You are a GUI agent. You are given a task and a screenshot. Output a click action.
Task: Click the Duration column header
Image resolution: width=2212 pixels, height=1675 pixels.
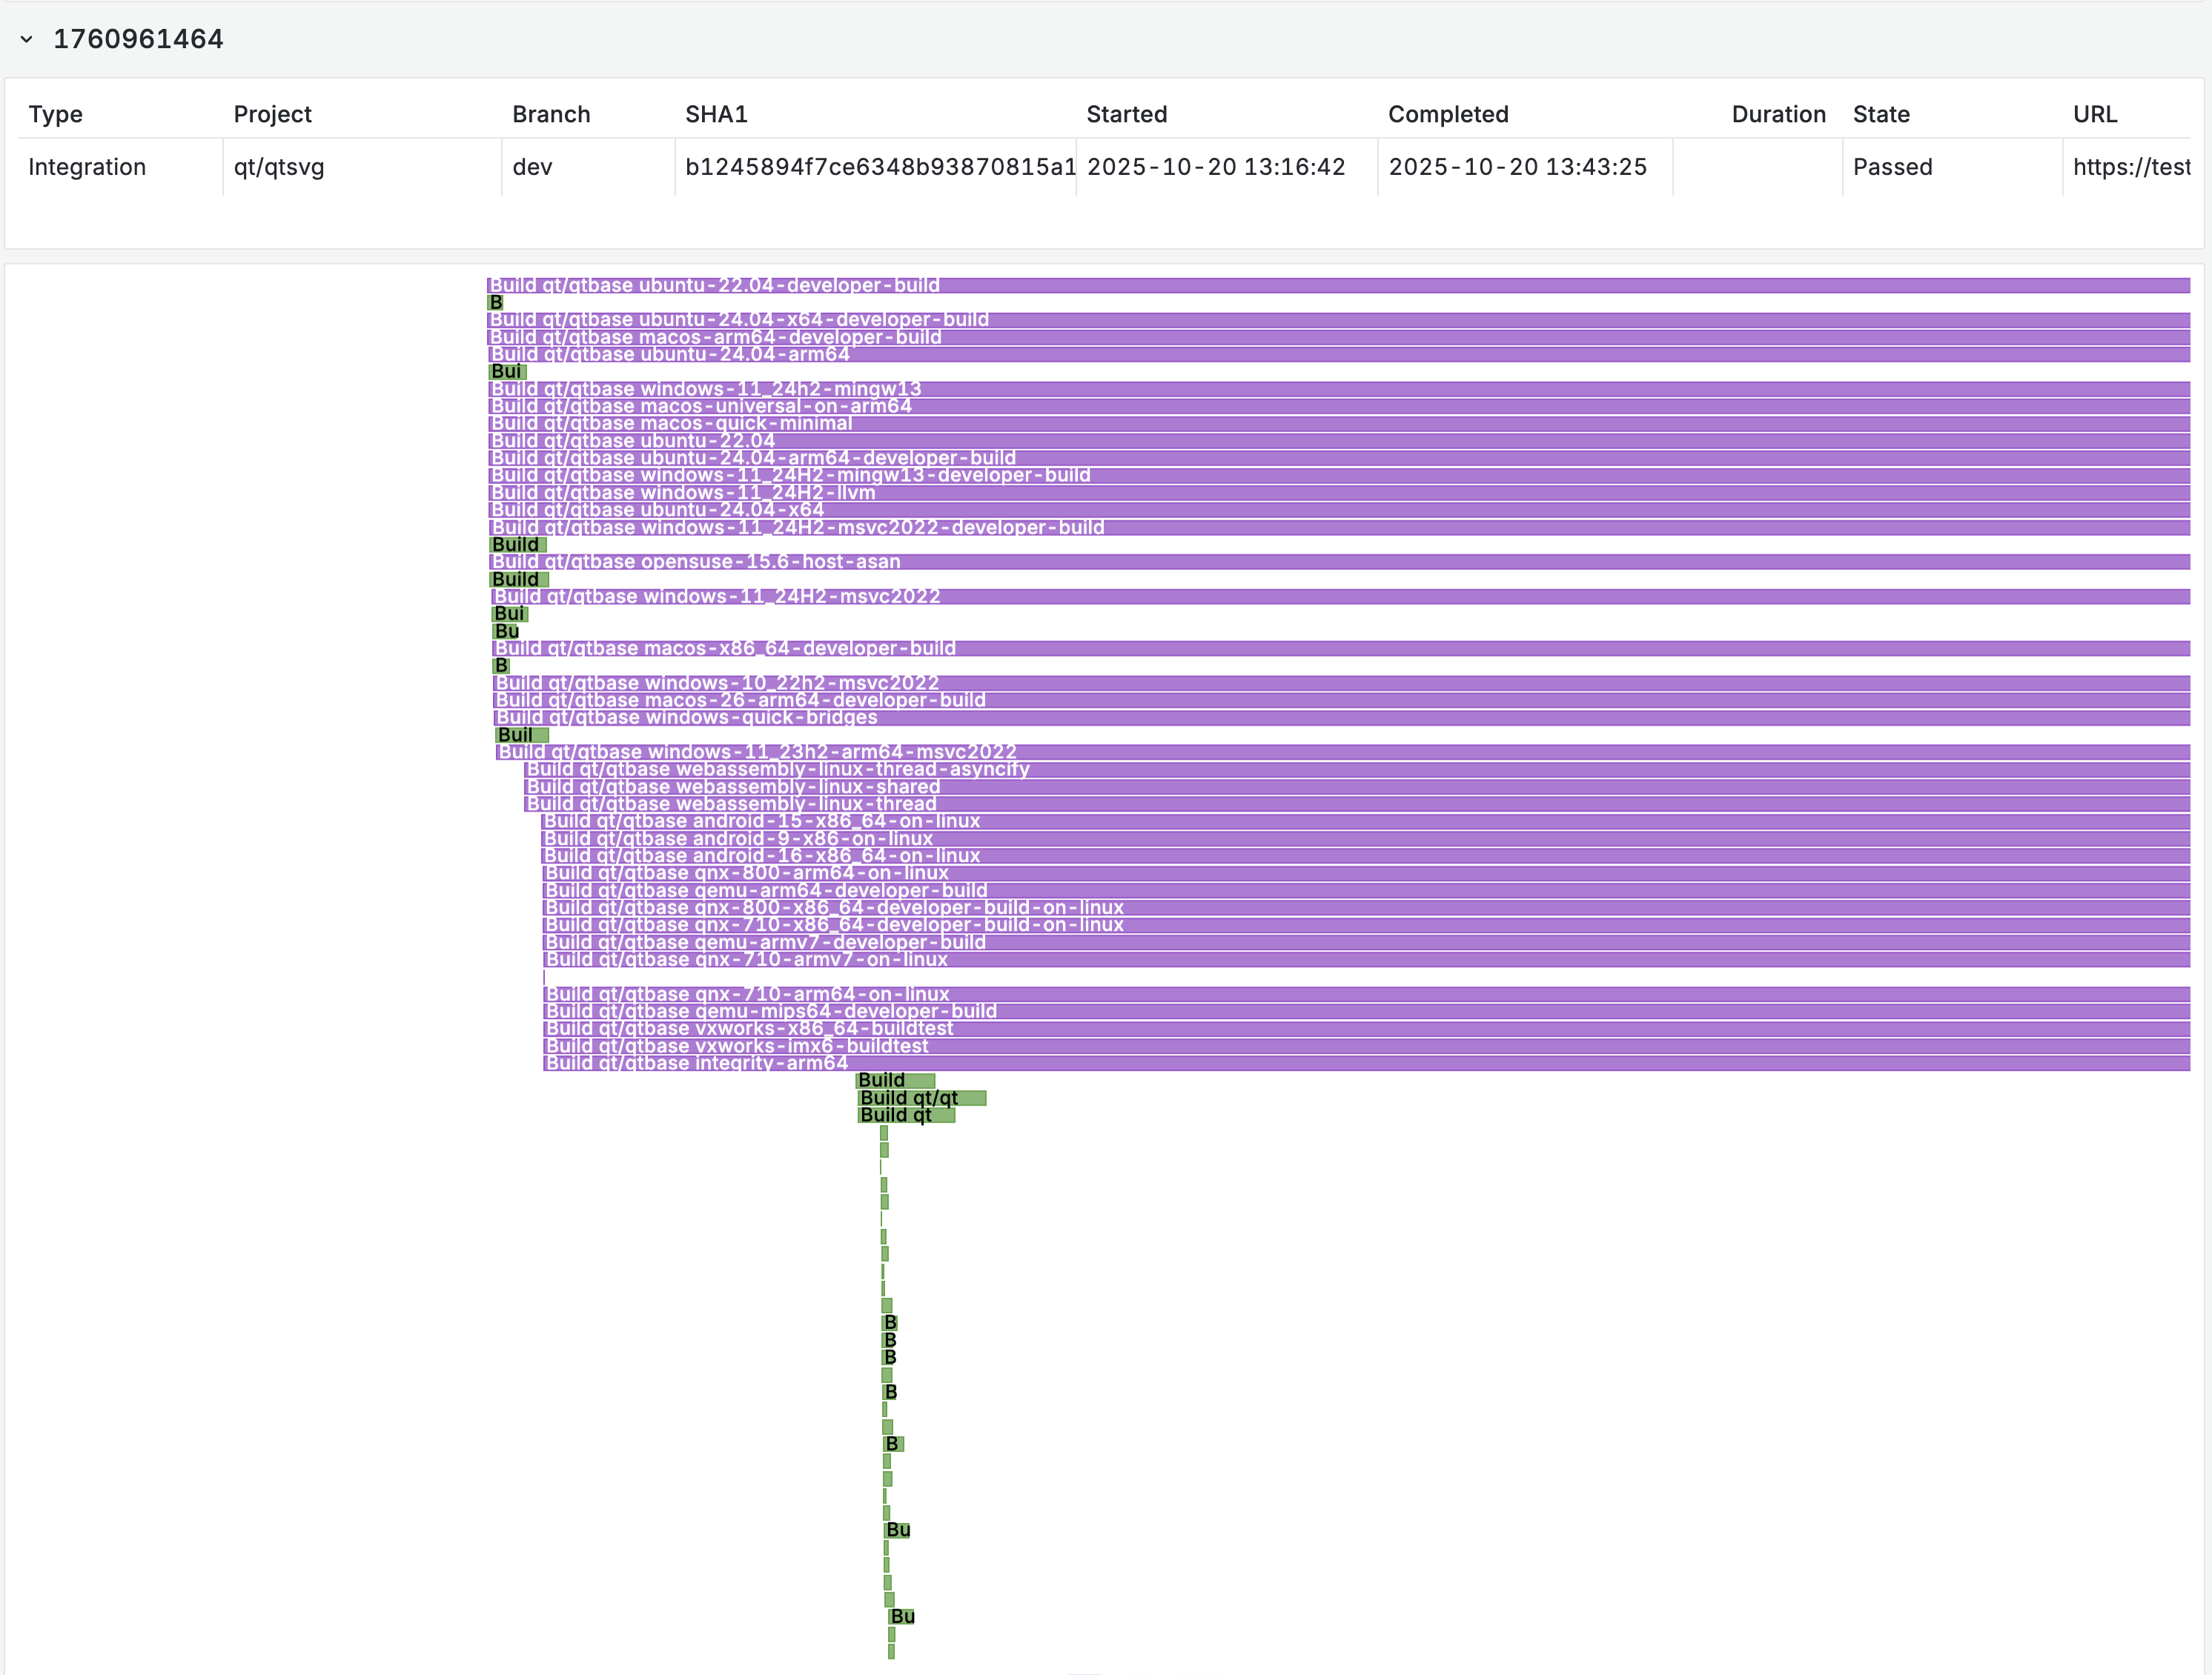click(x=1777, y=114)
